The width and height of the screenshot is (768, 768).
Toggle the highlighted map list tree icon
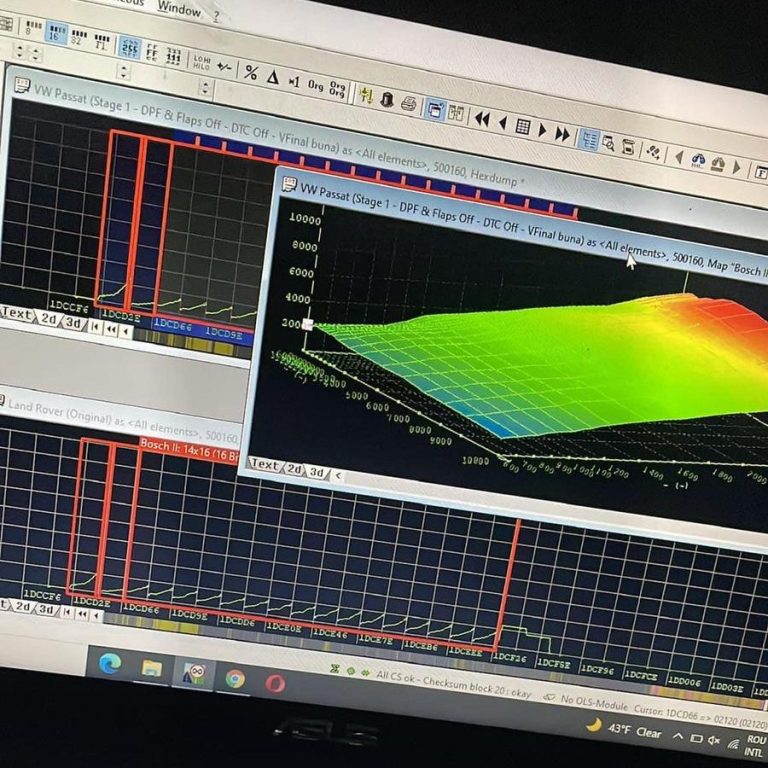coord(588,141)
